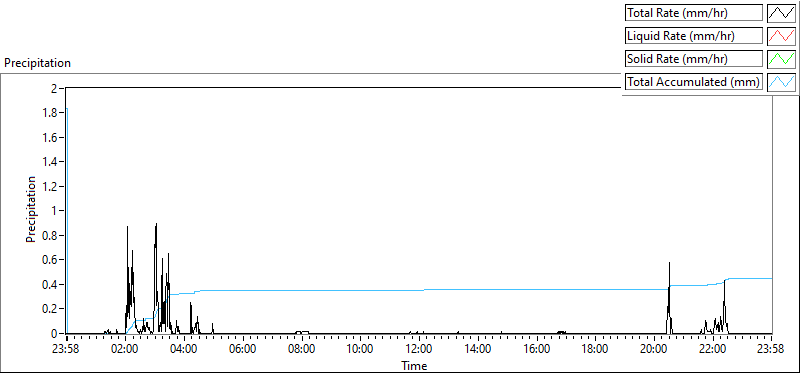The width and height of the screenshot is (800, 373).
Task: Click the tallest rate peak near 03:00
Action: coord(156,224)
